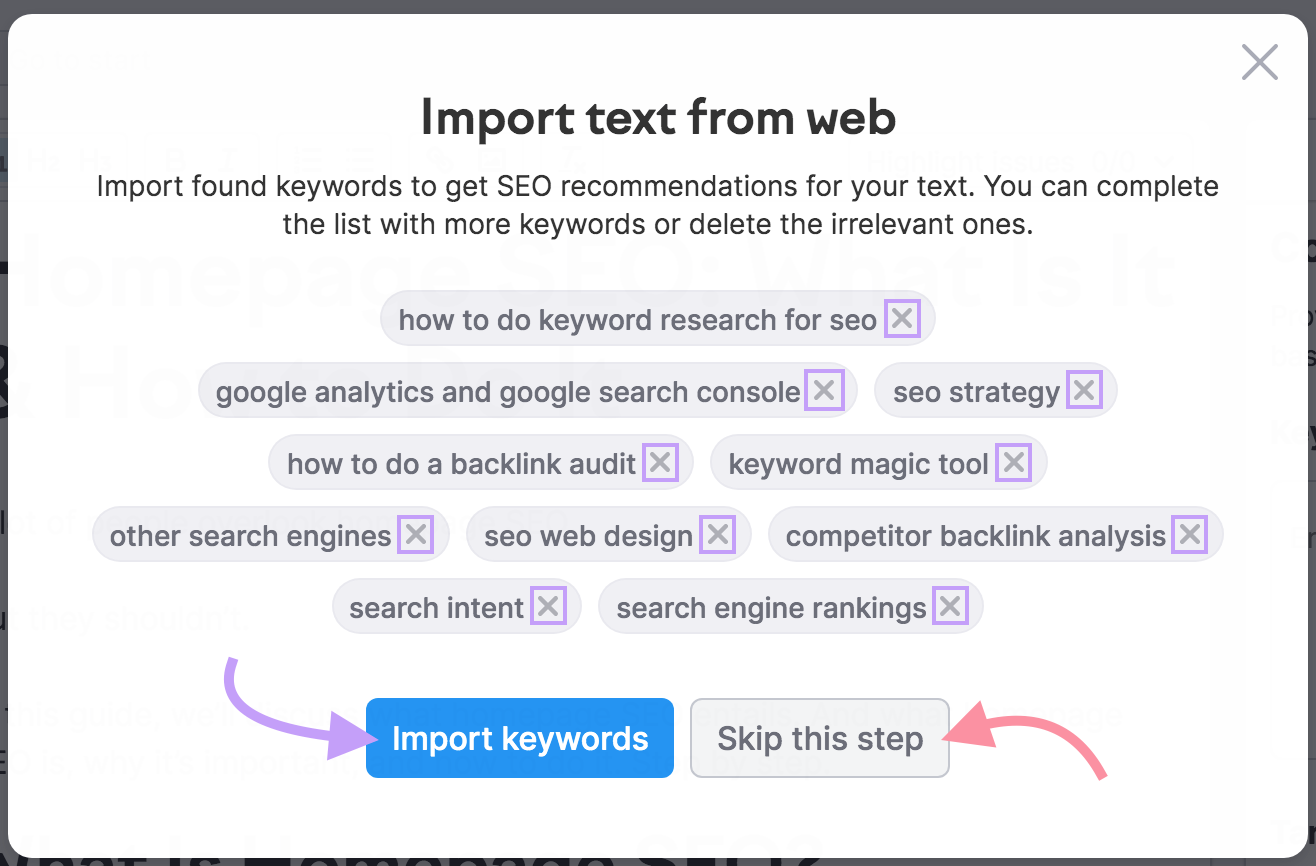Delete 'competitor backlink analysis' keyword tag
This screenshot has width=1316, height=866.
tap(1190, 536)
